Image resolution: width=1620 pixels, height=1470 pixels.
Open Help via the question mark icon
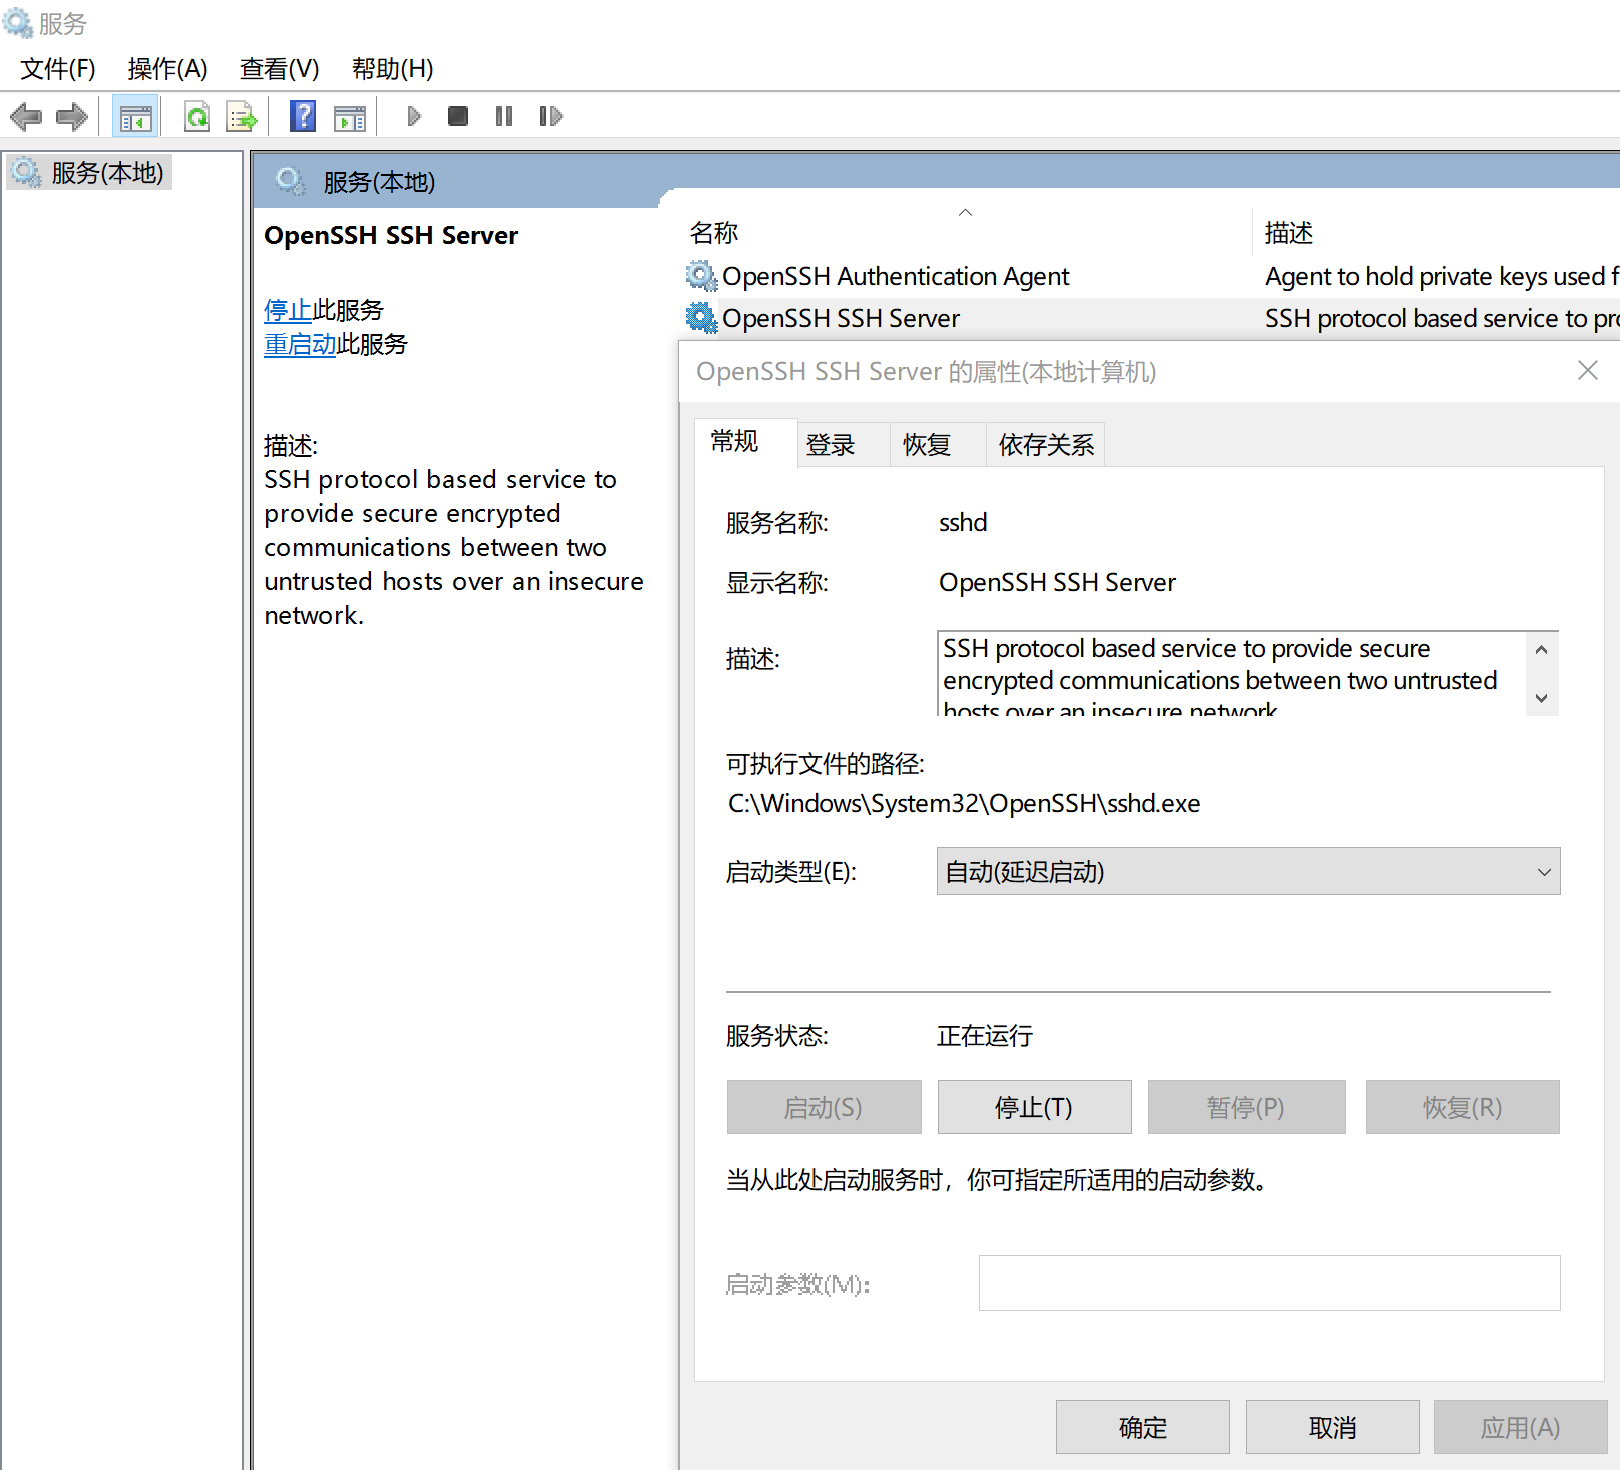click(303, 116)
